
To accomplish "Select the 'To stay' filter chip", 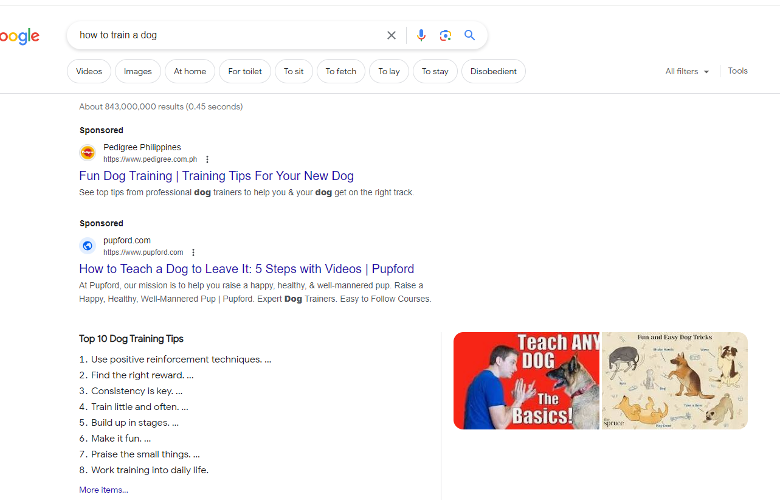I will coord(435,71).
